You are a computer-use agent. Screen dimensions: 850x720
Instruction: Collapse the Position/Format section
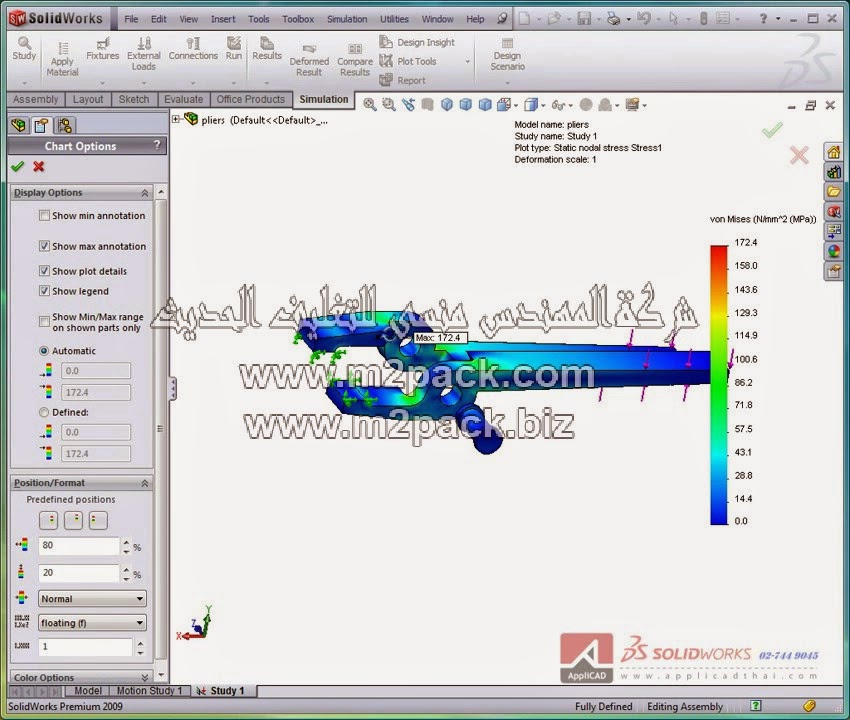[145, 483]
